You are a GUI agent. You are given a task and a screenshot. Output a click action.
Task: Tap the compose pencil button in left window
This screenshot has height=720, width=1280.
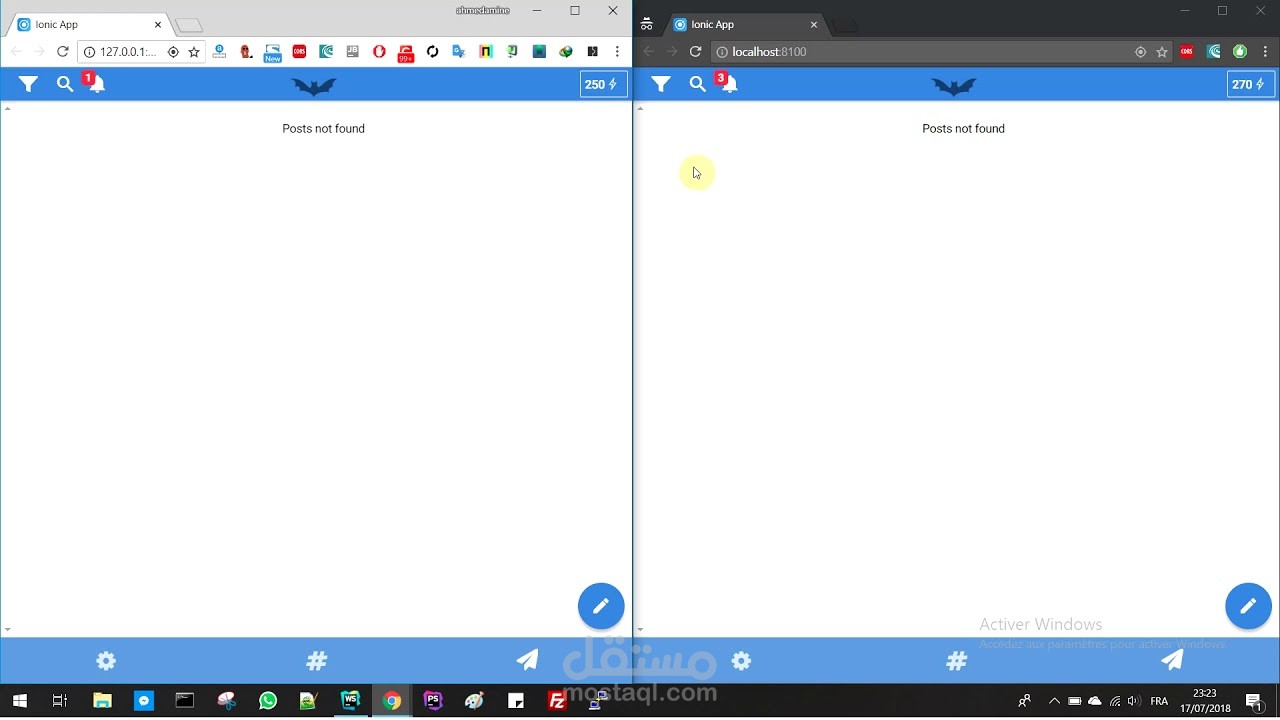(x=601, y=606)
